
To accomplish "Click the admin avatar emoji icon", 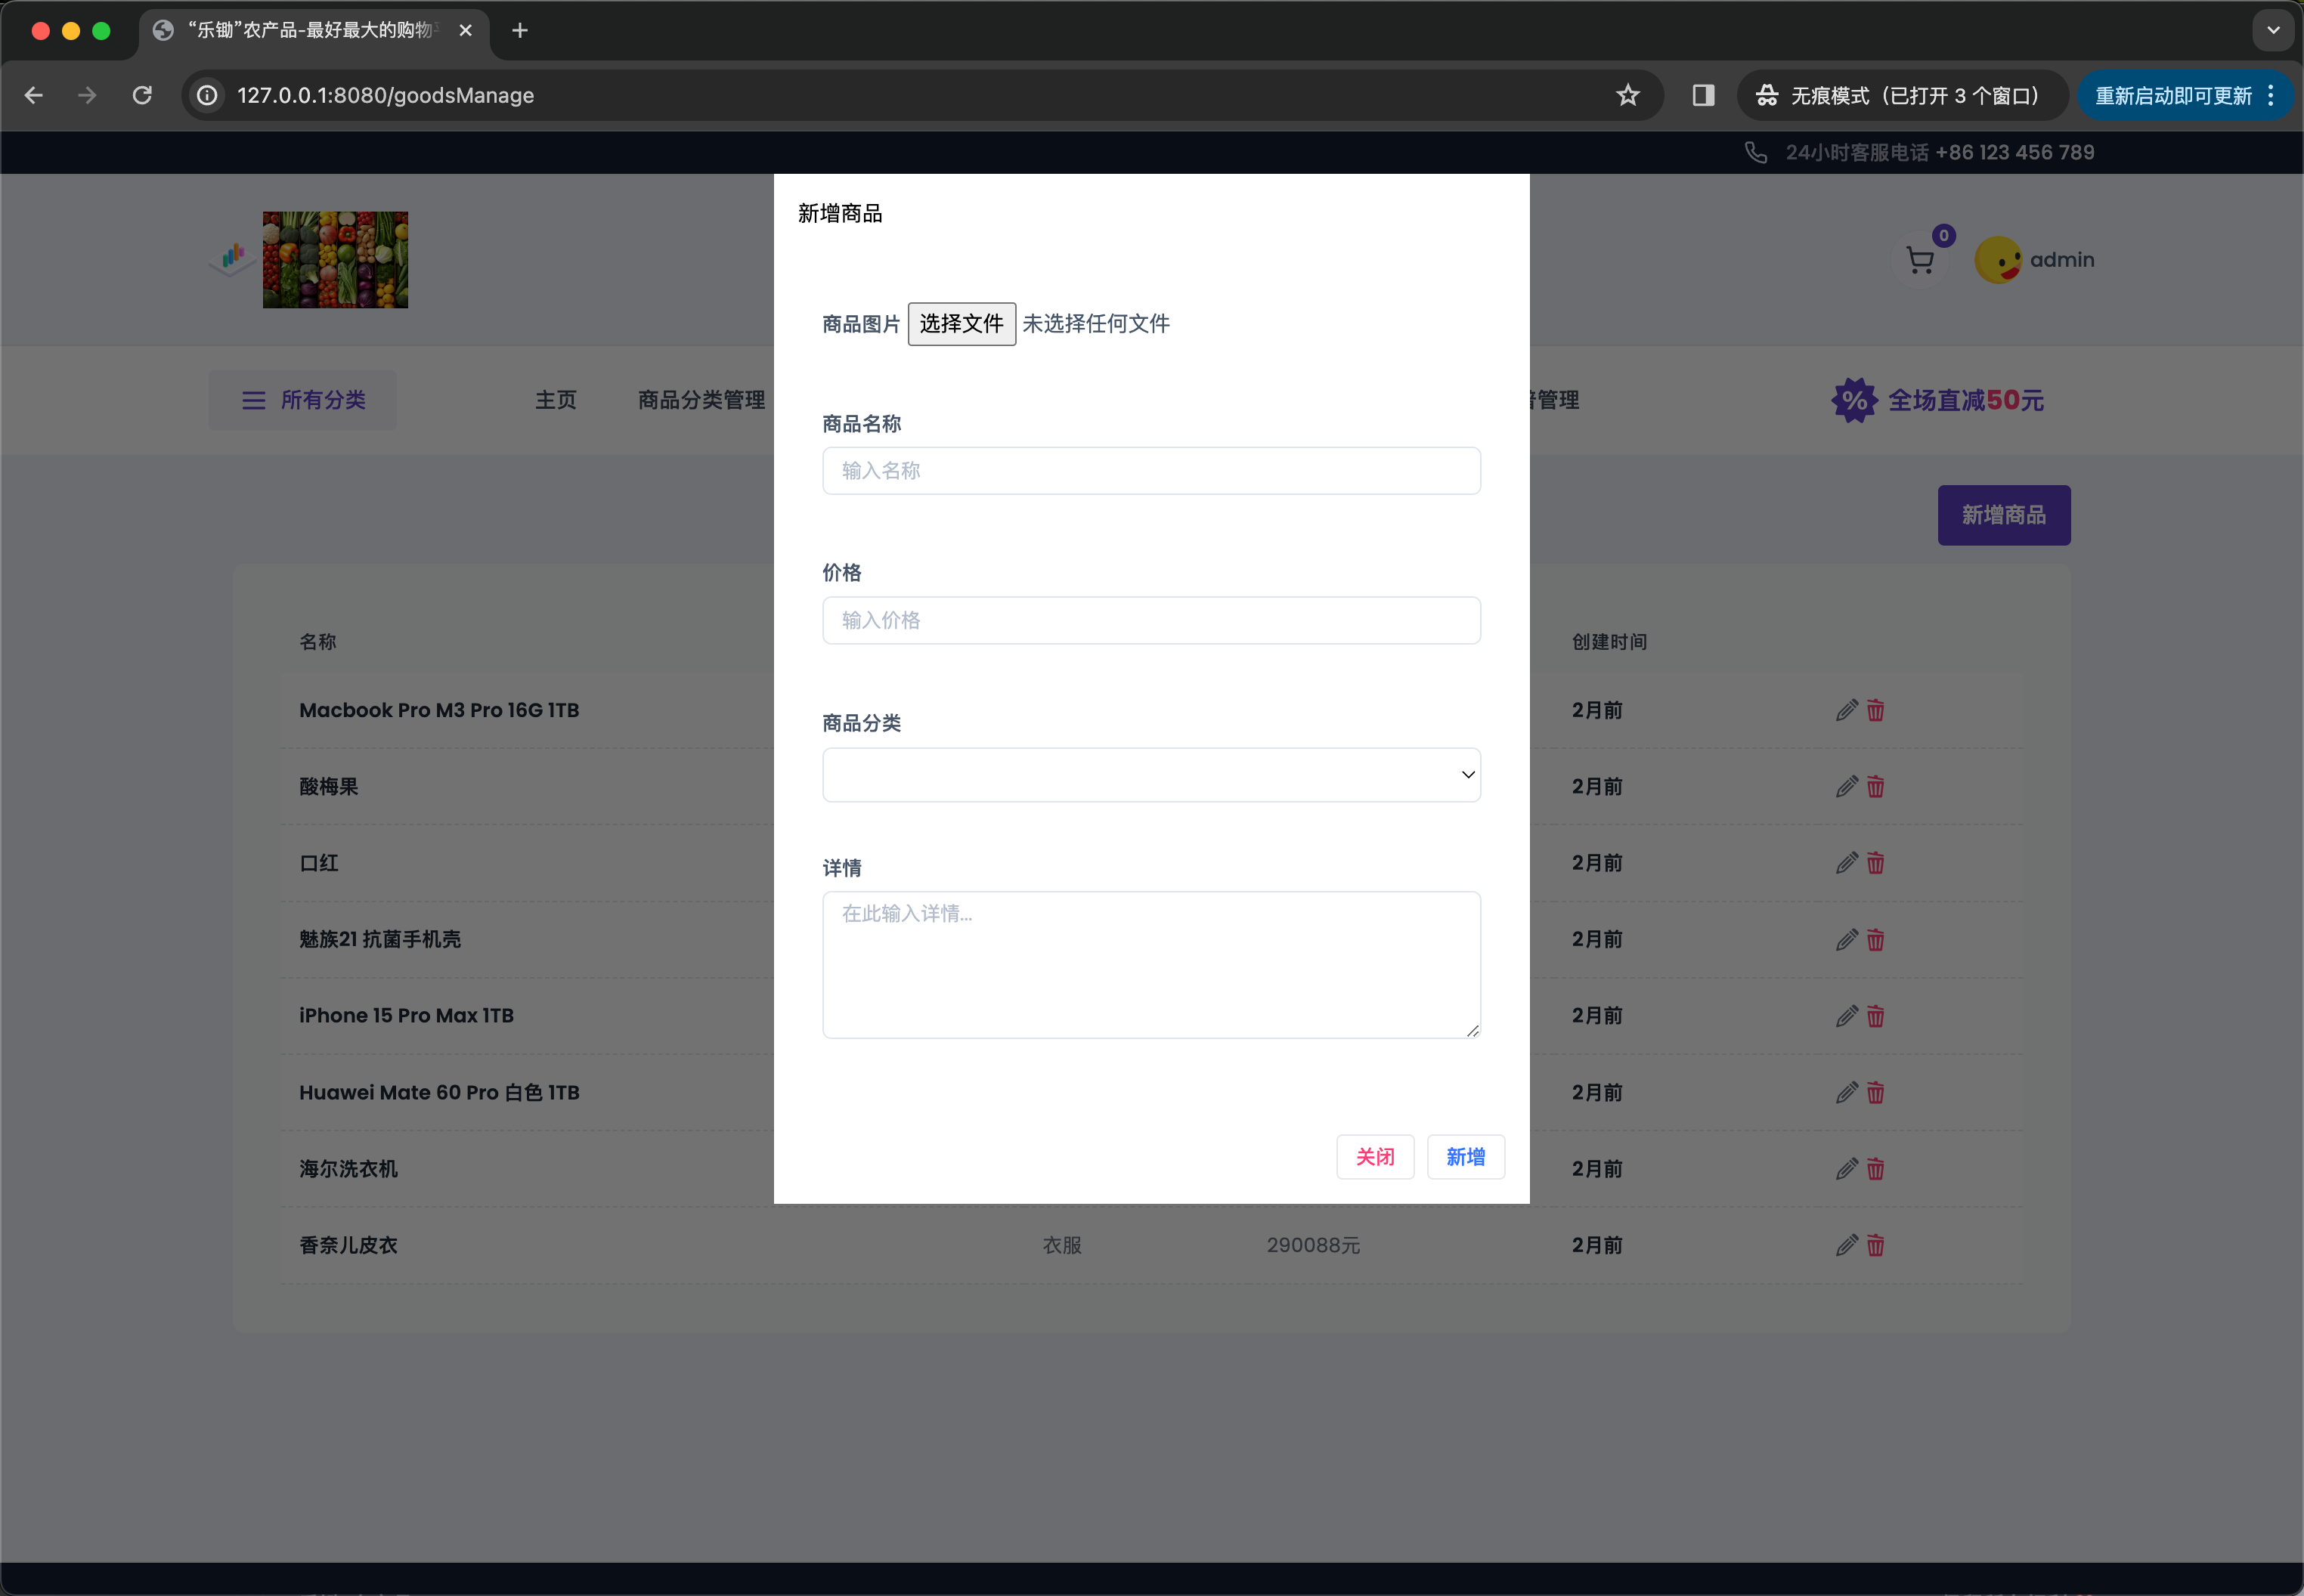I will click(x=1997, y=260).
